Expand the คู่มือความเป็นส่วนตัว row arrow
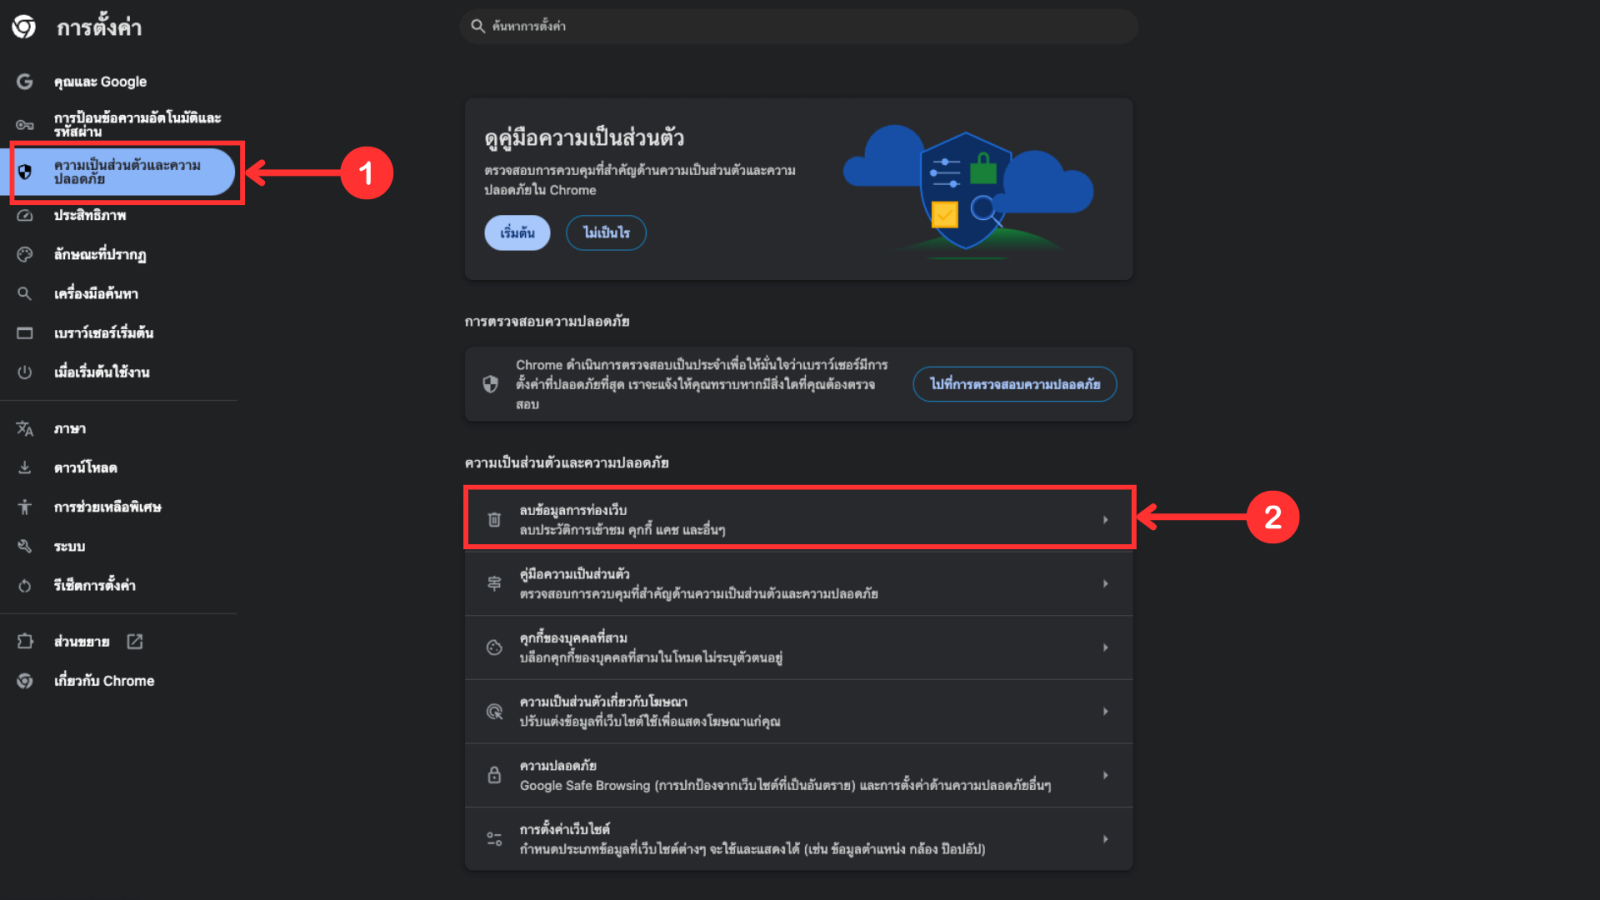Viewport: 1600px width, 900px height. 1105,583
